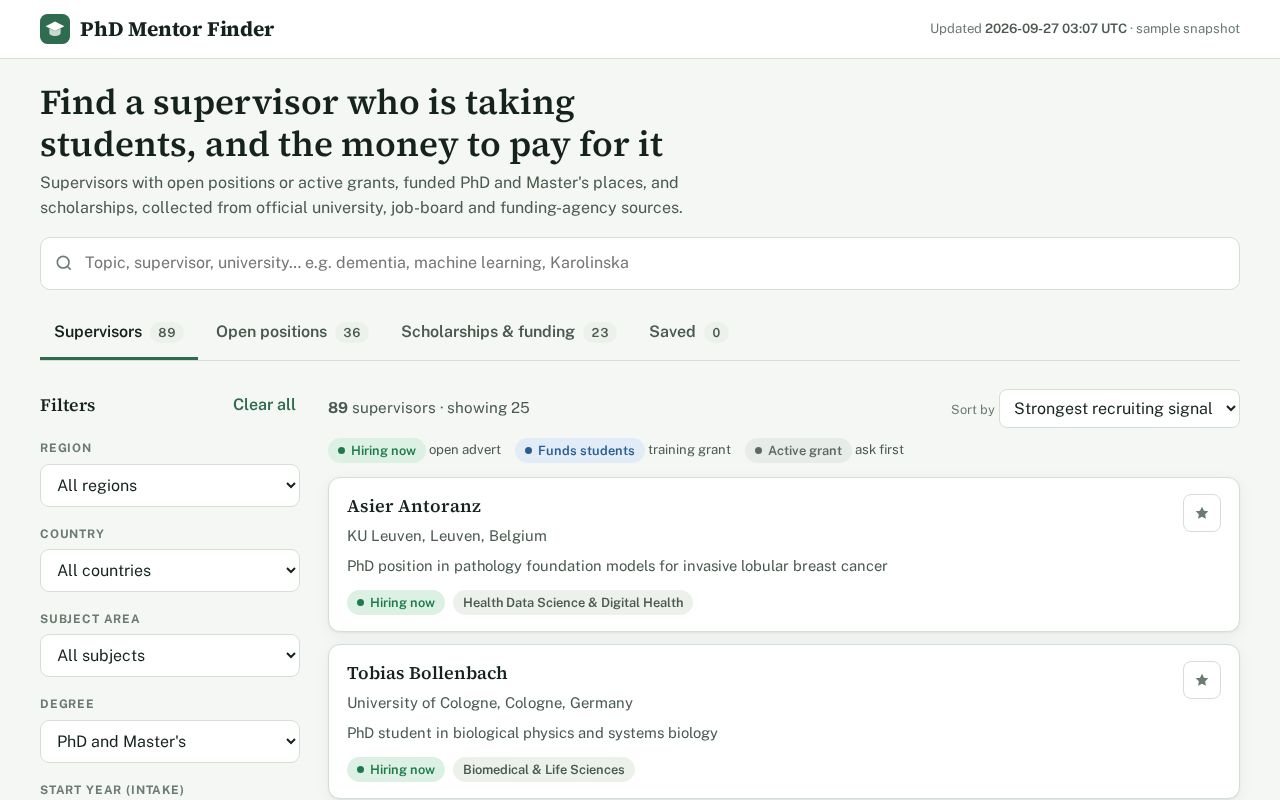Image resolution: width=1280 pixels, height=800 pixels.
Task: Open Asier Antoranz's supervisor name
Action: click(414, 506)
